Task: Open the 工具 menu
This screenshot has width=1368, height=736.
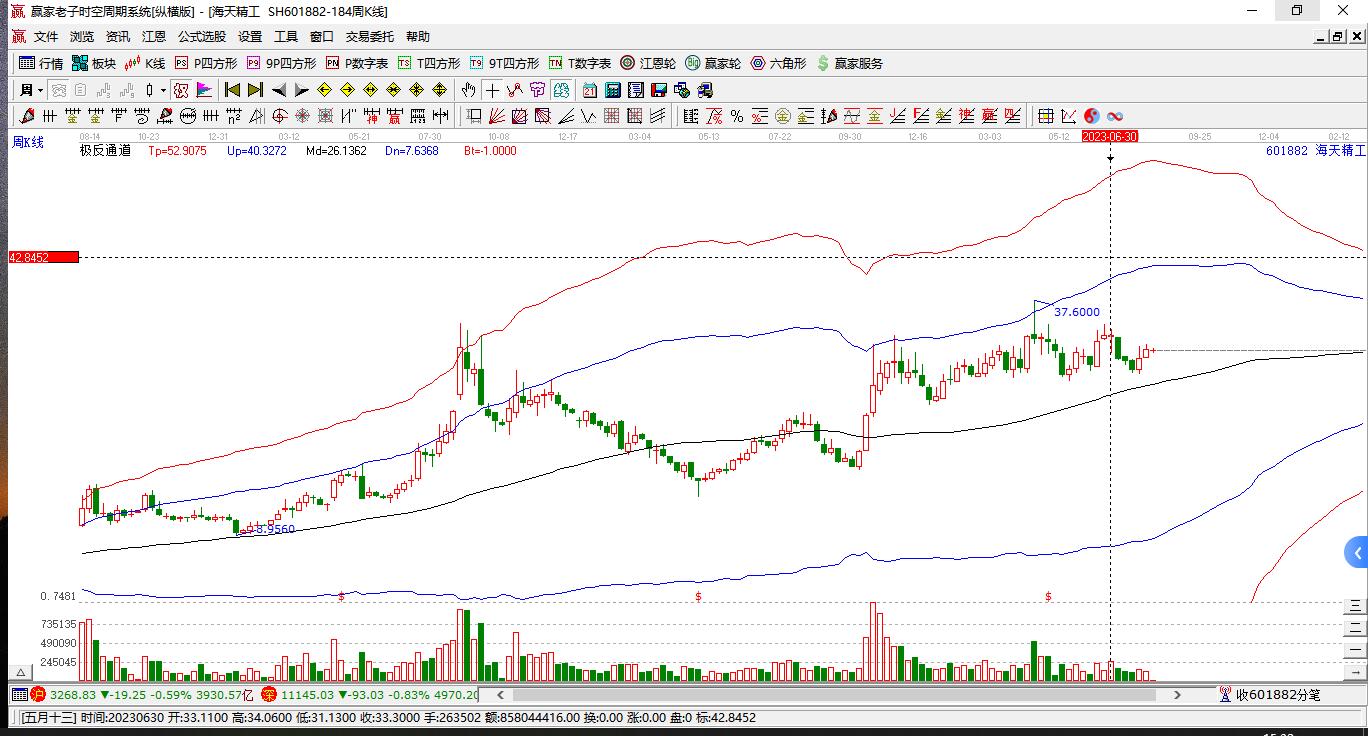Action: tap(286, 37)
